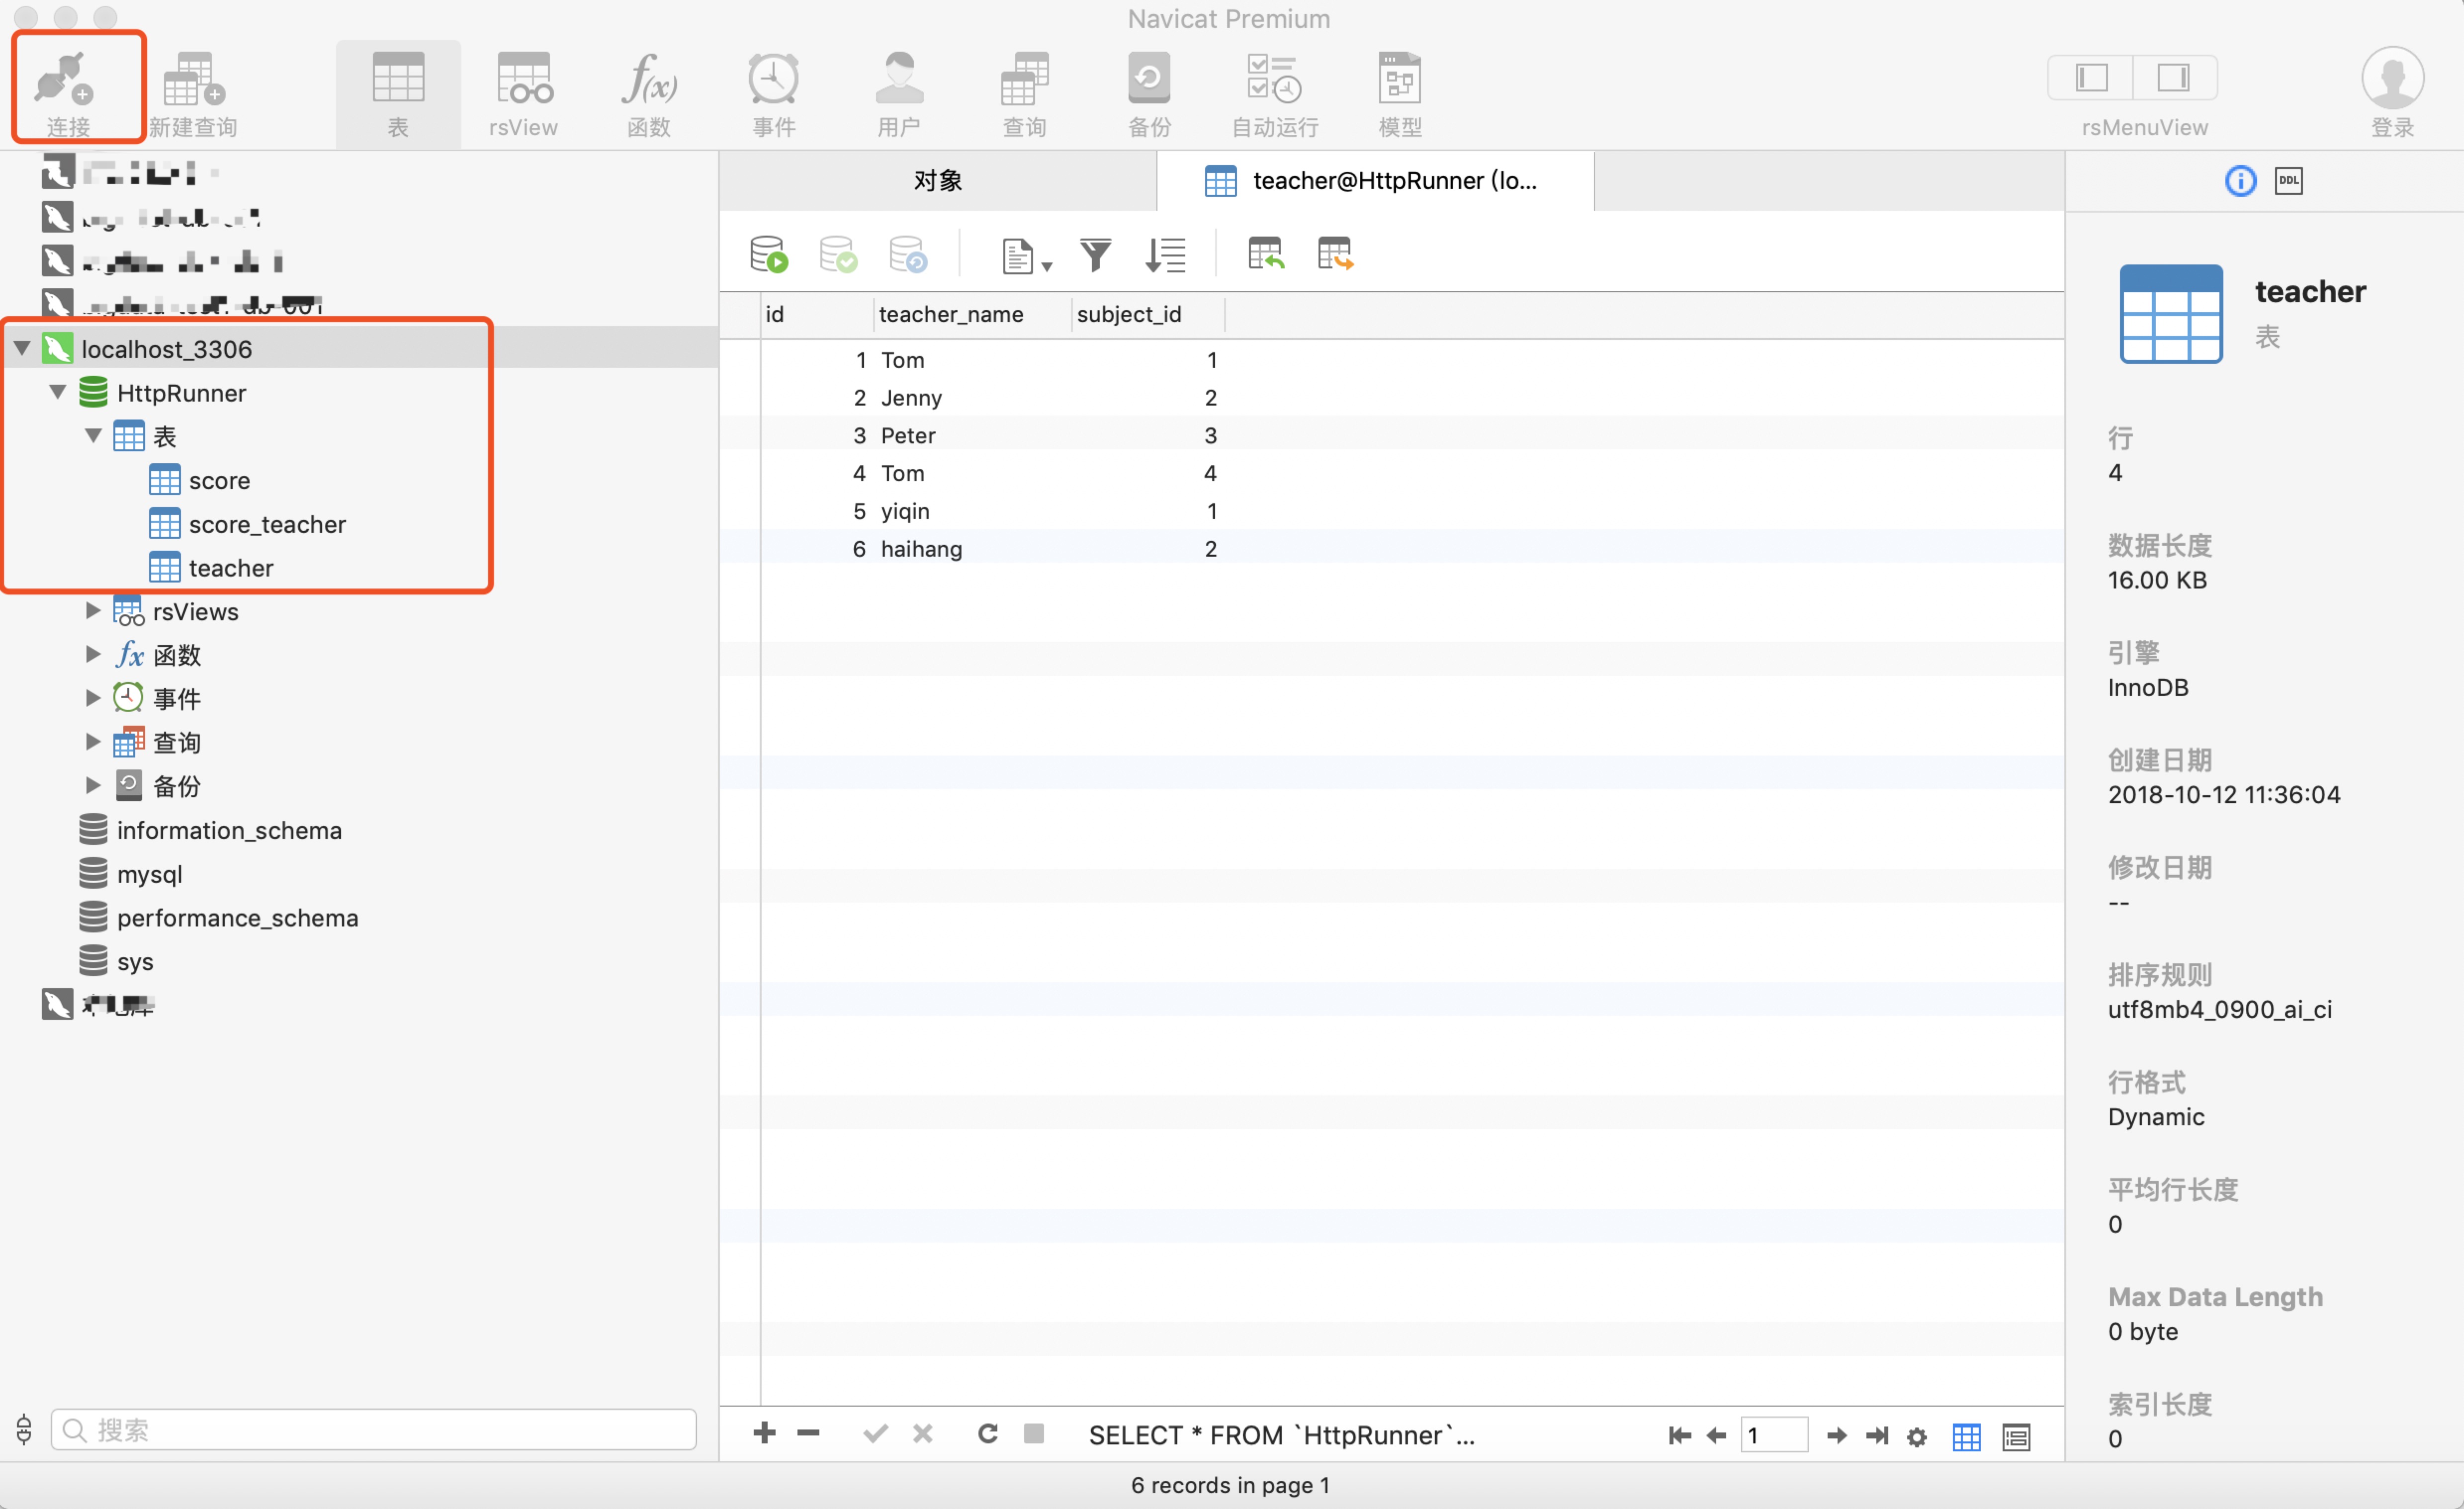Switch to grid view icon
This screenshot has width=2464, height=1509.
pos(1966,1436)
